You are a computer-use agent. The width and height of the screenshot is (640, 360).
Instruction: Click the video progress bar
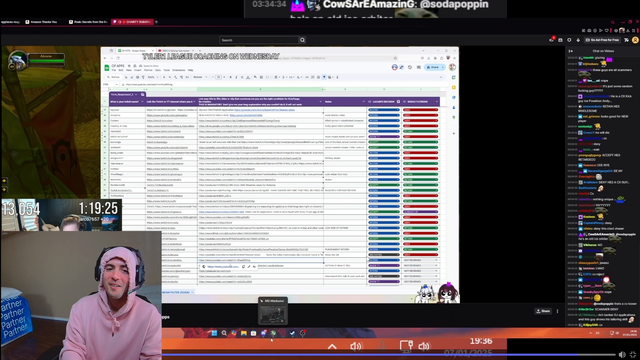pos(388,355)
